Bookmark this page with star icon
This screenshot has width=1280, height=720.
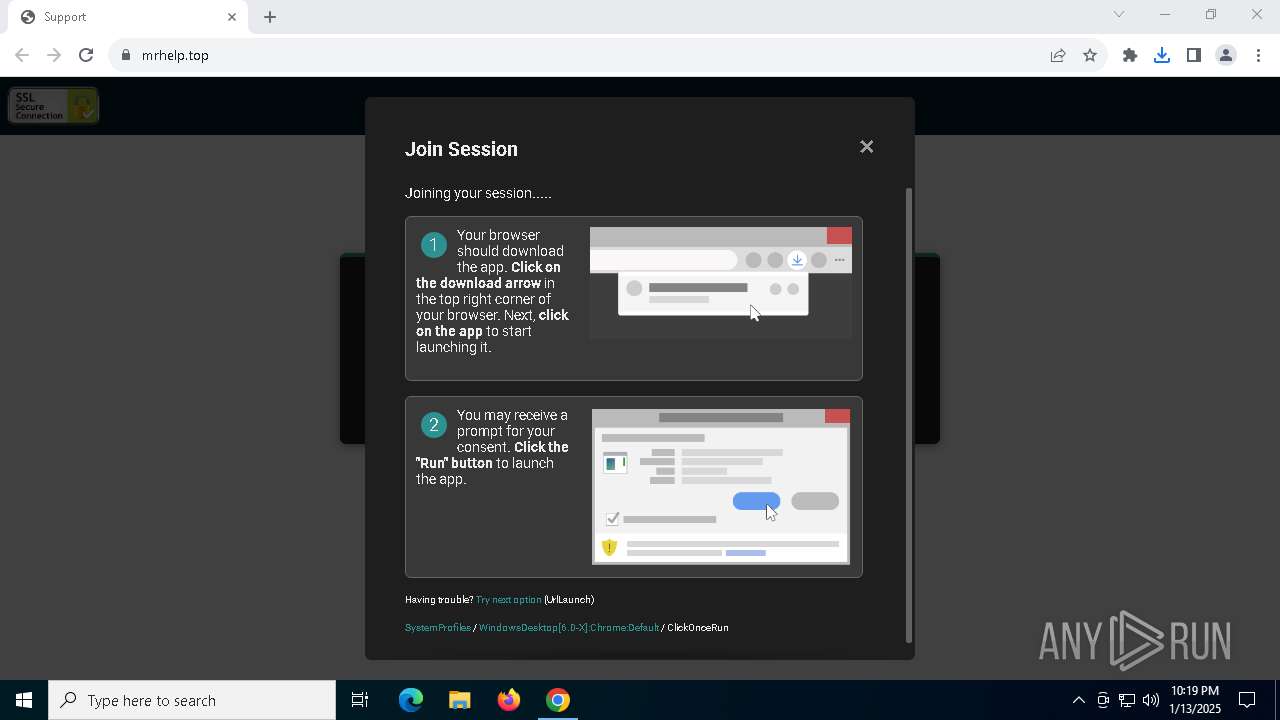[x=1090, y=55]
